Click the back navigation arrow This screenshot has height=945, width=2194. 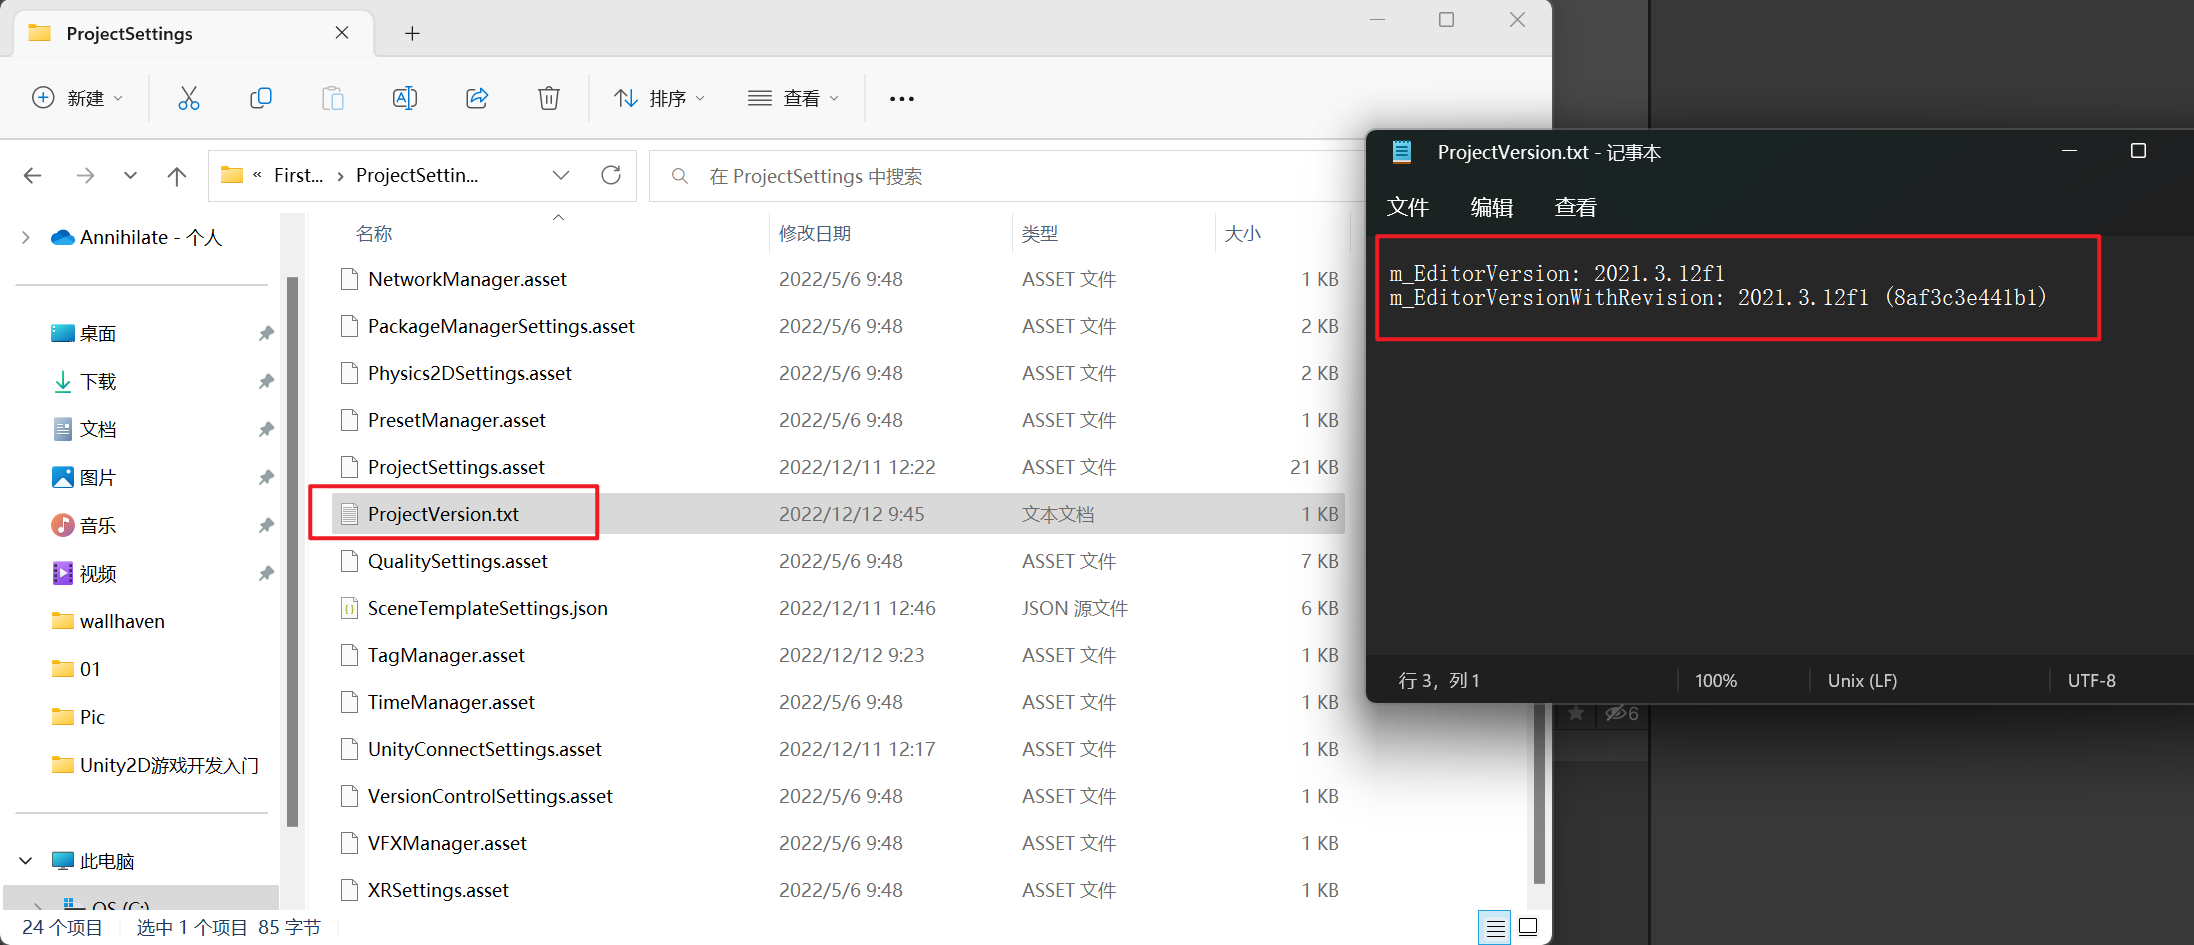point(32,175)
